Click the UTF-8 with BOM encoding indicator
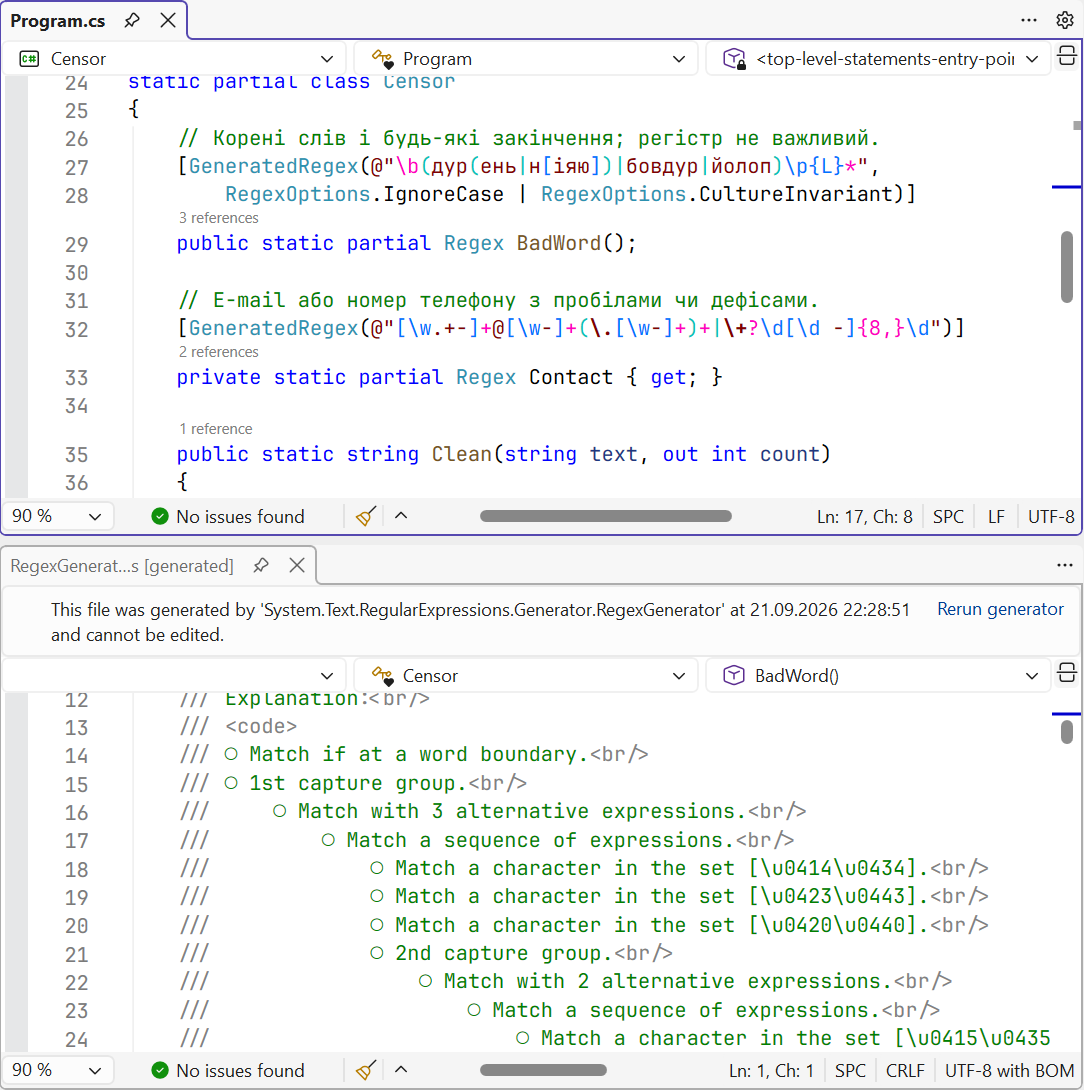The height and width of the screenshot is (1090, 1084). [1010, 1071]
